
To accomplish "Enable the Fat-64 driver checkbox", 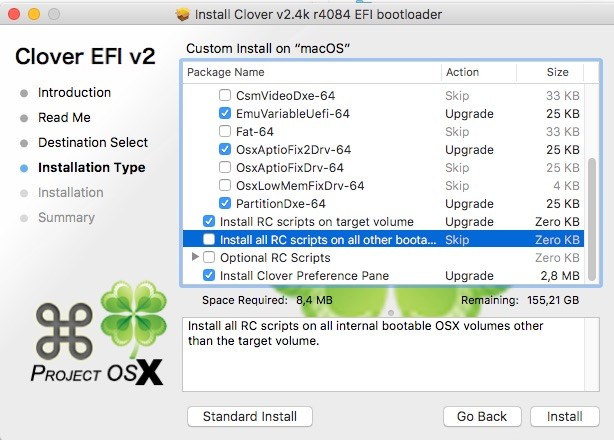I will (225, 131).
